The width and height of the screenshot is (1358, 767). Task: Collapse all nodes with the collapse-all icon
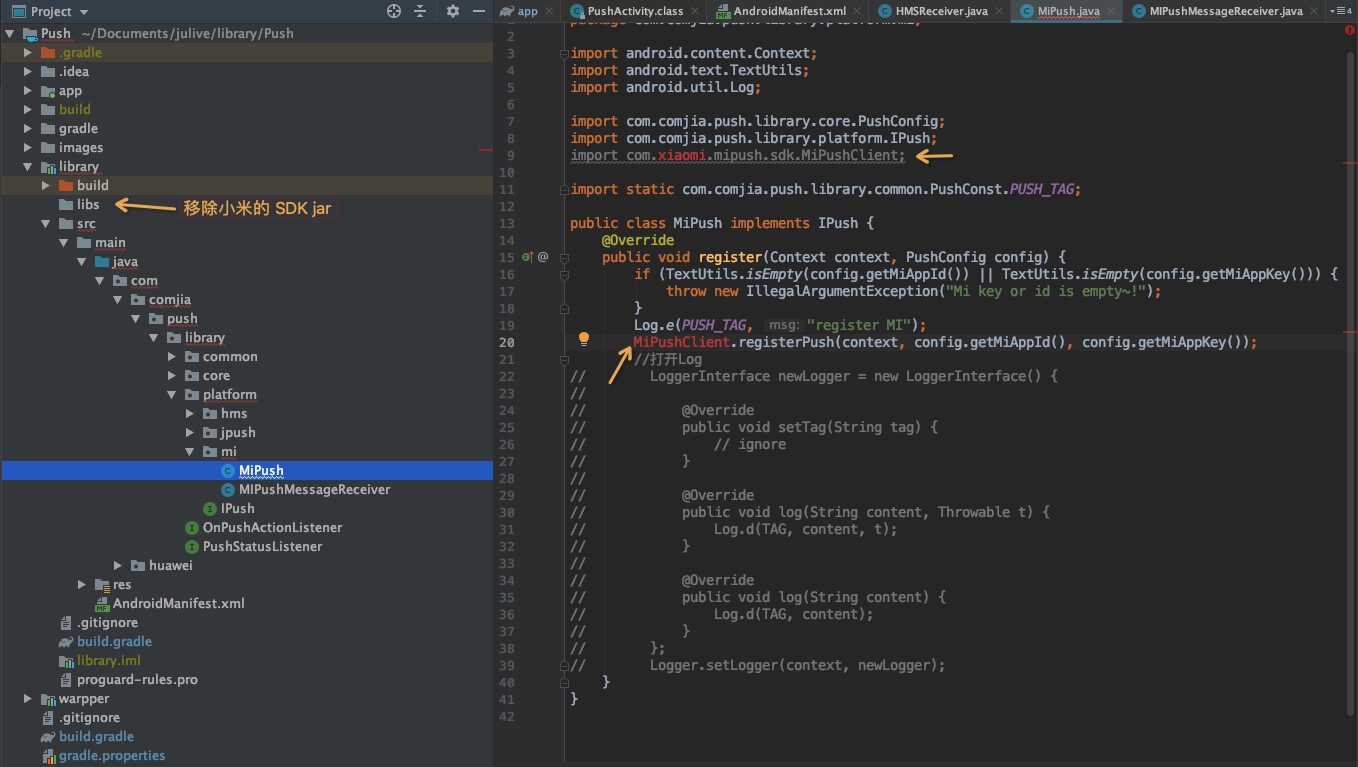[x=421, y=11]
